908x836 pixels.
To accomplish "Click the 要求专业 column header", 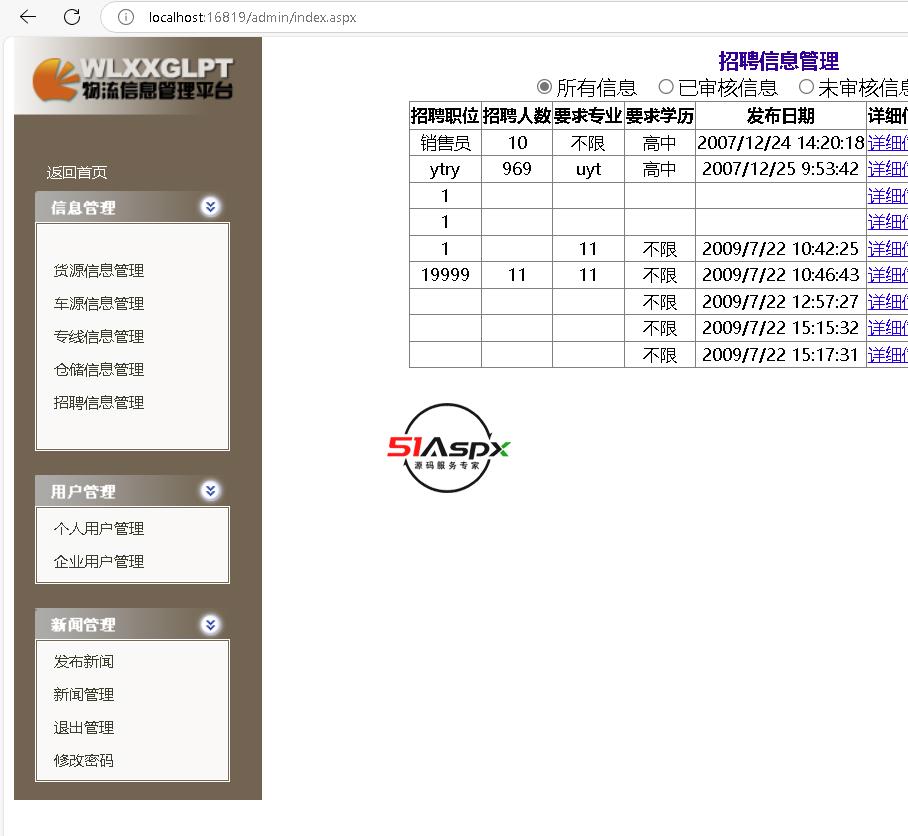I will [x=588, y=116].
